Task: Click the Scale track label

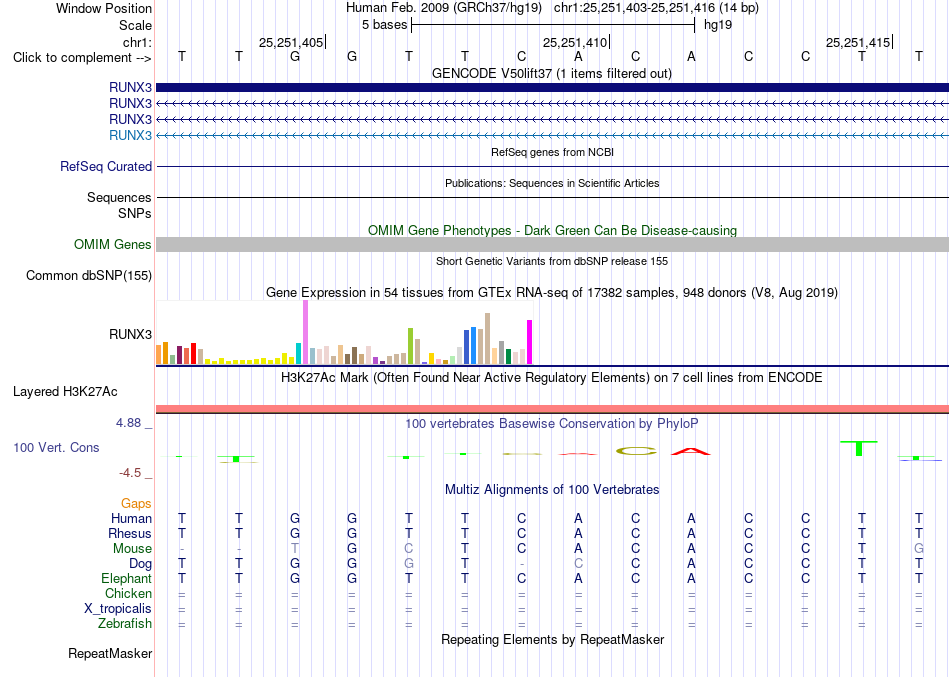Action: 135,25
